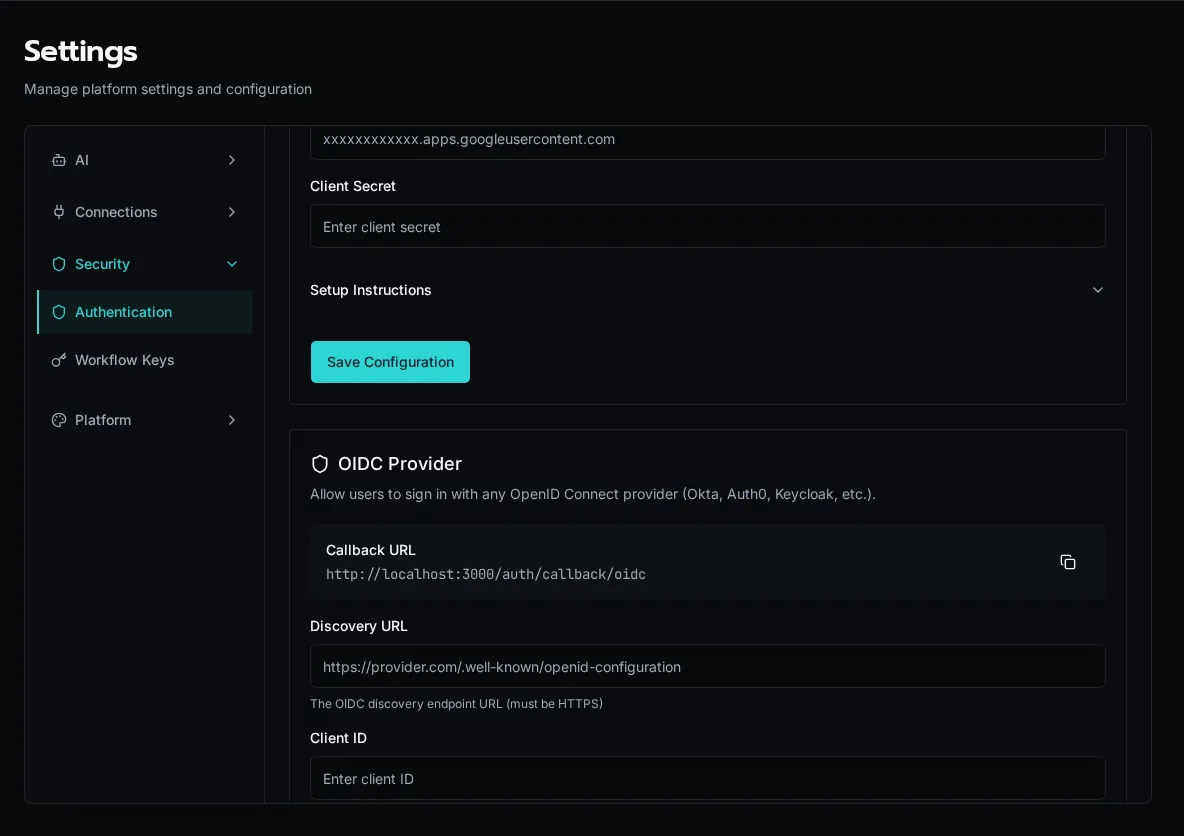Click the OpenID Connect provider description text
The height and width of the screenshot is (836, 1184).
[593, 495]
